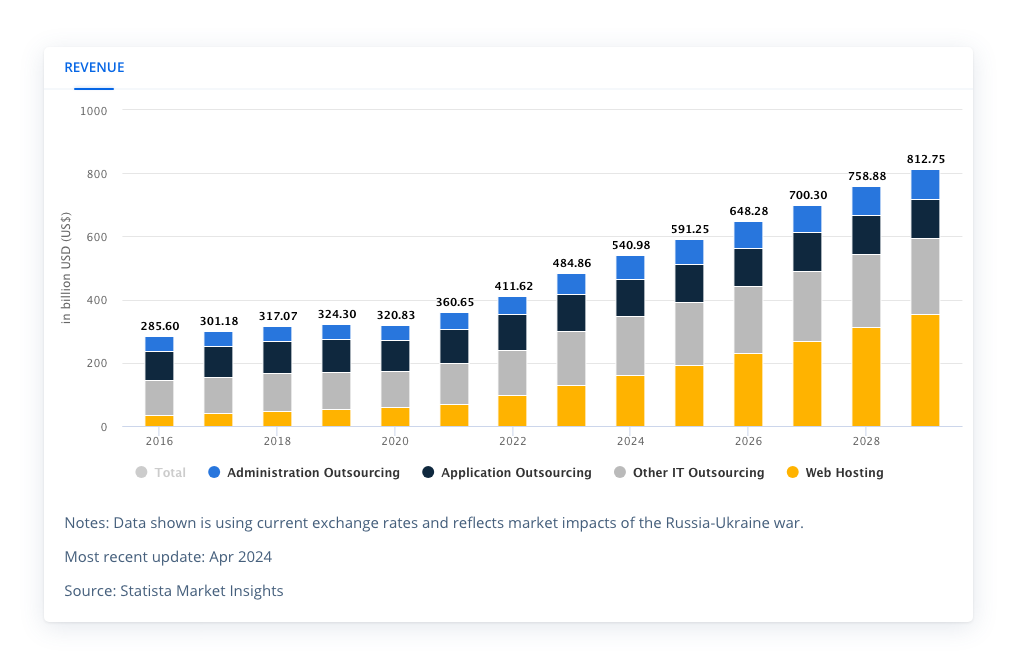
Task: Click the 812.75 total value label
Action: (x=925, y=159)
